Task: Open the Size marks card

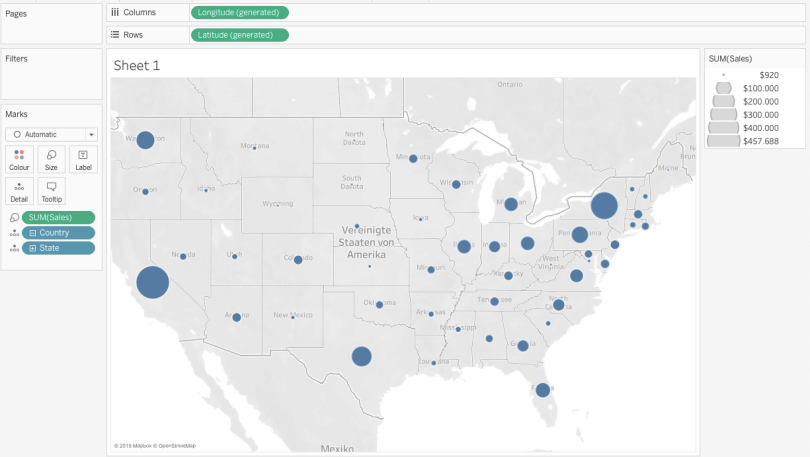Action: click(x=51, y=160)
